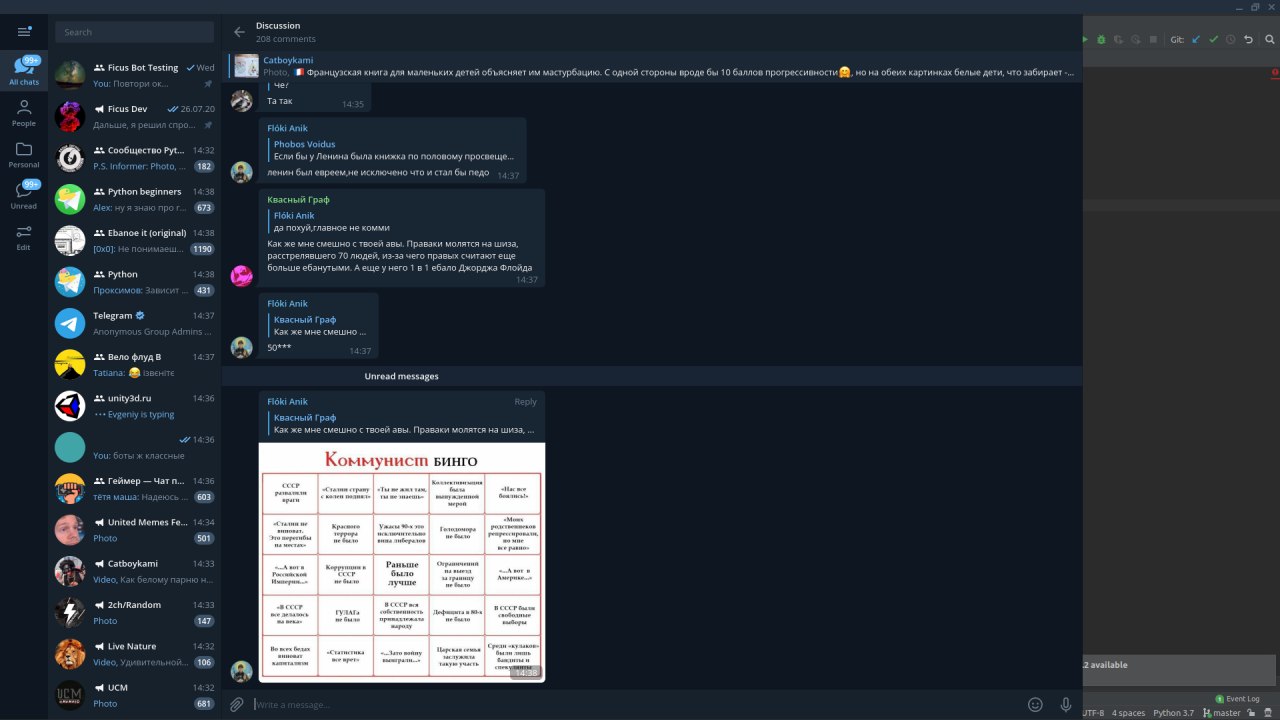Open the 2ch/Random channel
1280x720 pixels.
pos(135,612)
